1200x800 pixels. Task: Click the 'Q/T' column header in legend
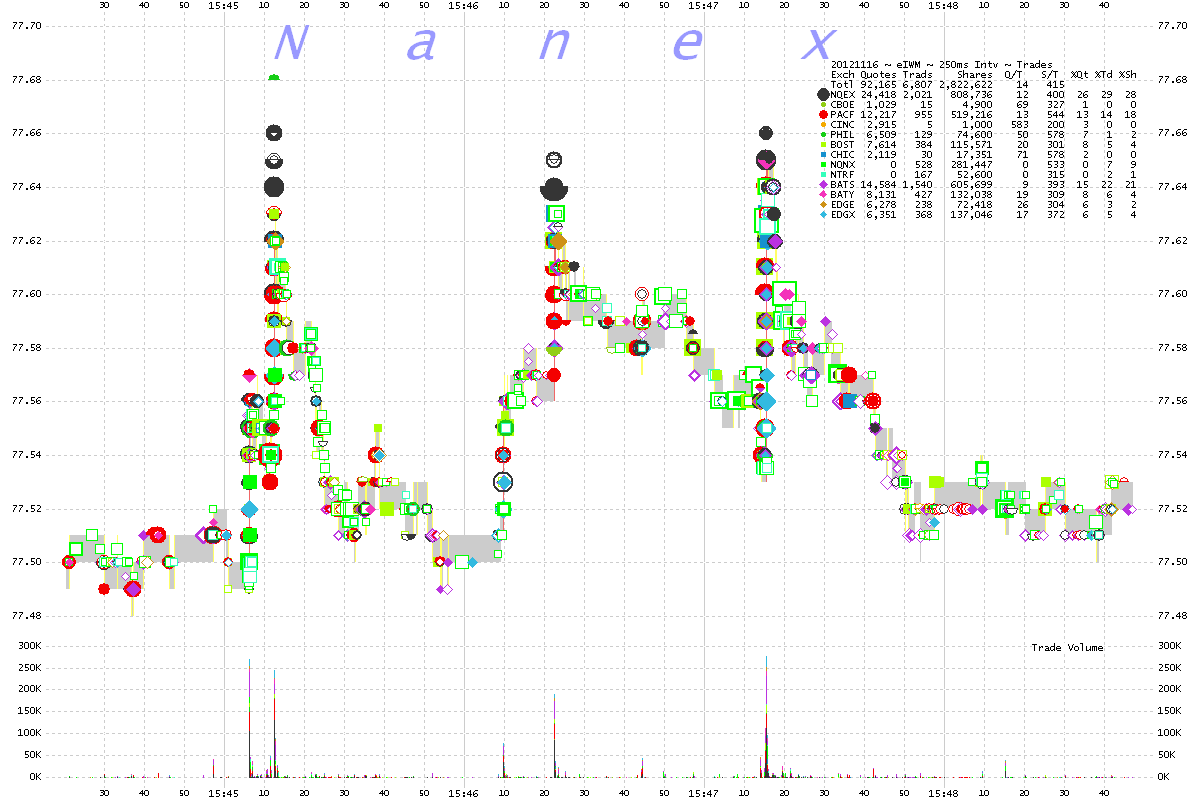coord(1013,75)
